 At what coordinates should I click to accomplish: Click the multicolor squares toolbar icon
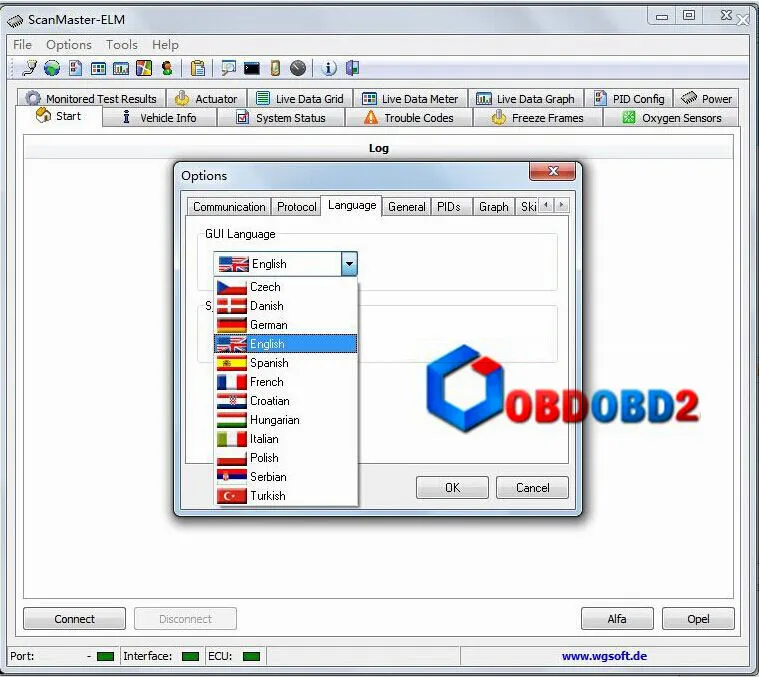144,68
